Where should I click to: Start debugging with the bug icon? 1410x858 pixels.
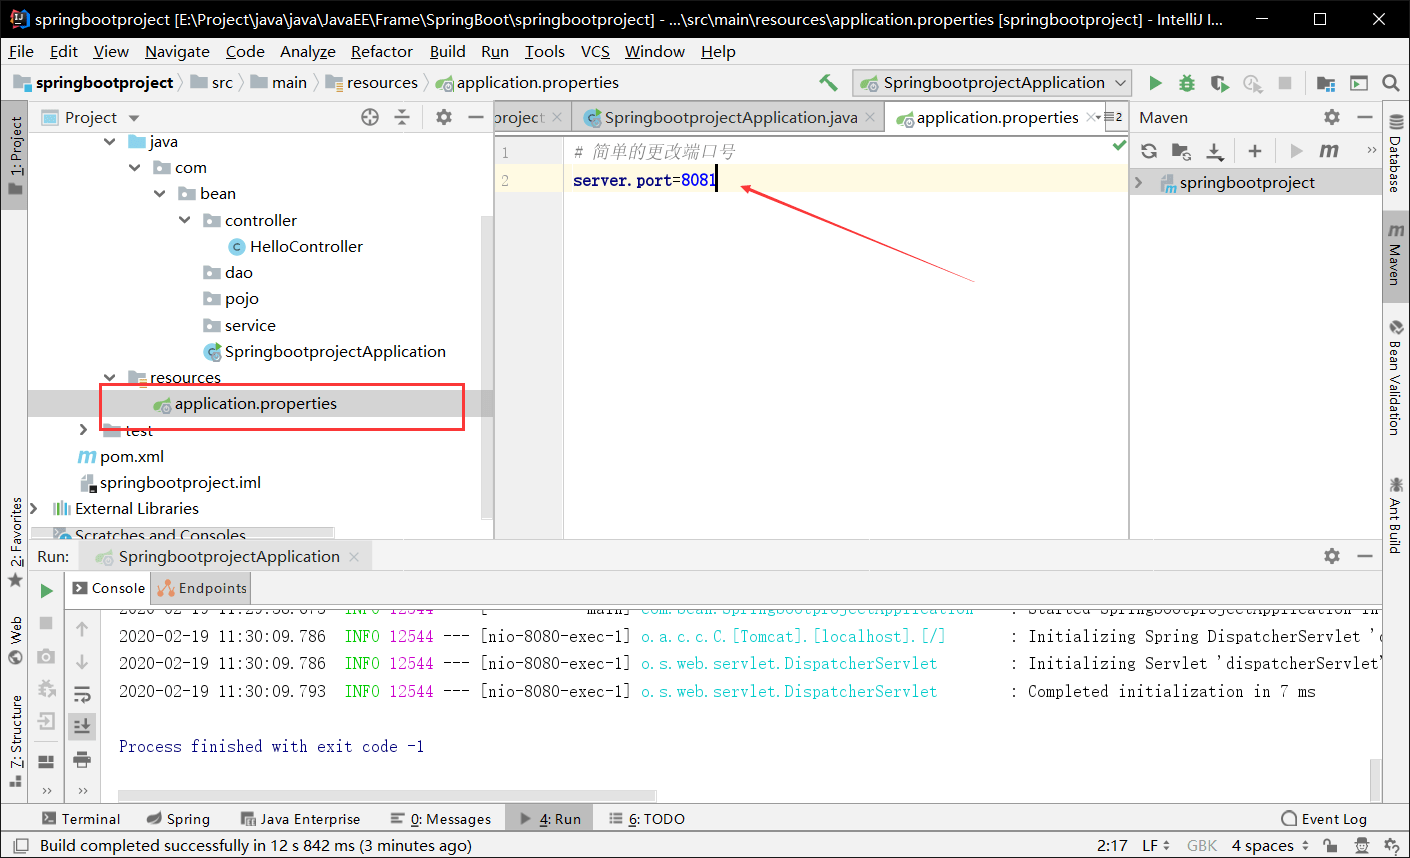tap(1187, 83)
